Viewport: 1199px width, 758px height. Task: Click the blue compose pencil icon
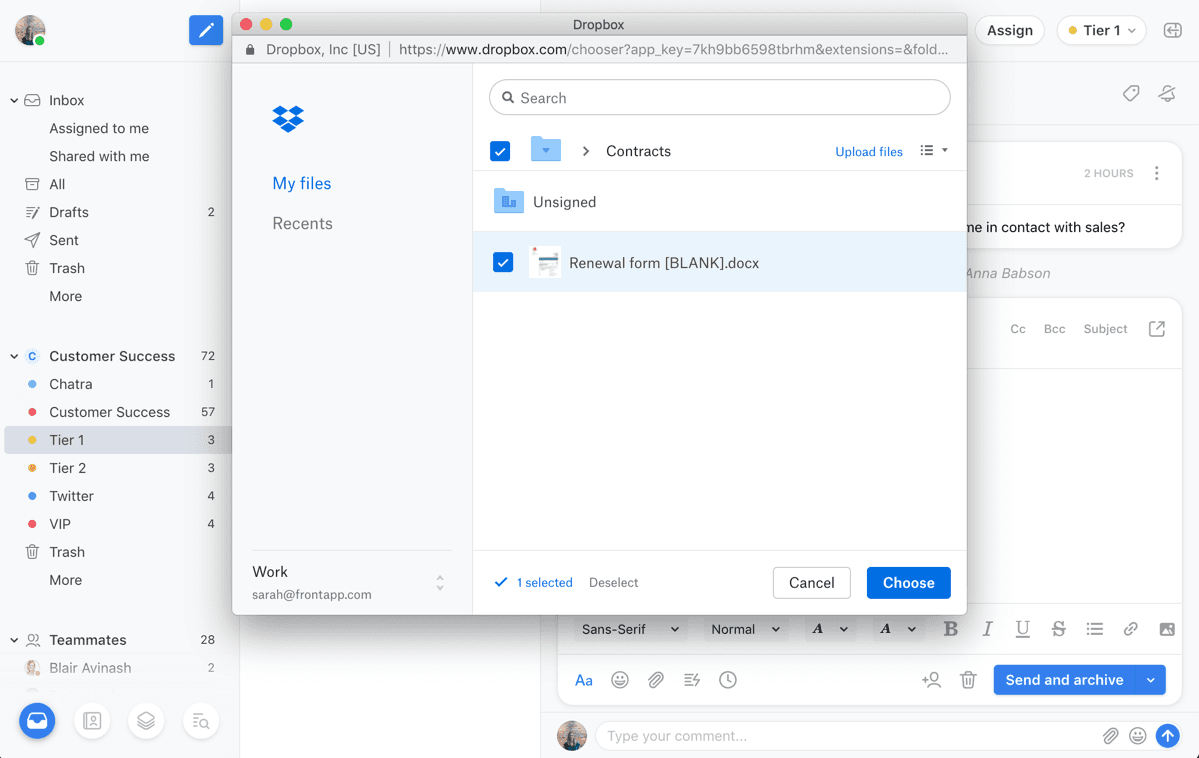pyautogui.click(x=206, y=30)
